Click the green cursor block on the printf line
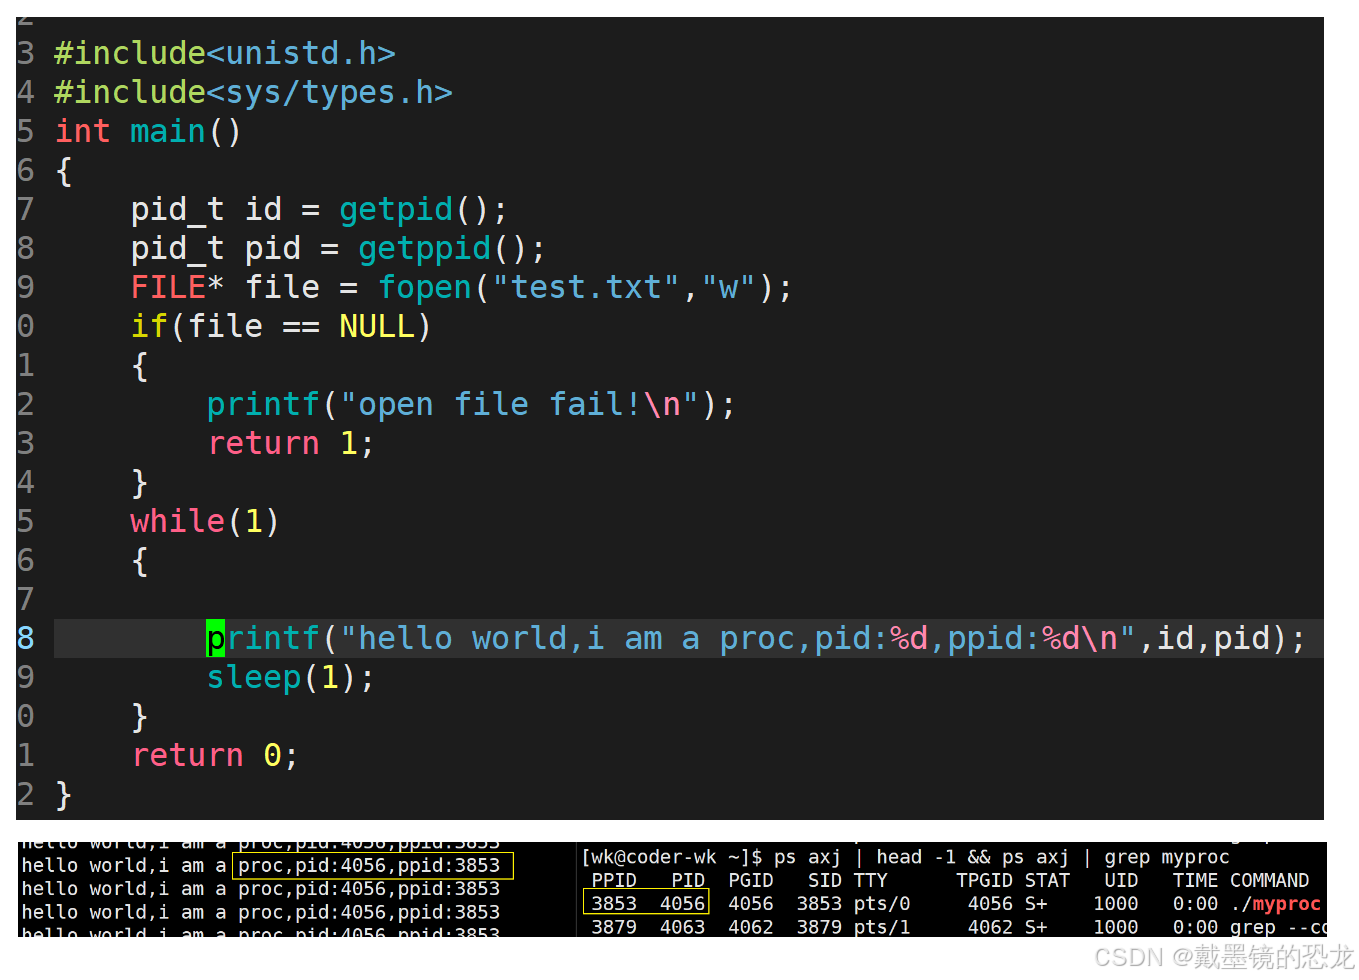 [x=216, y=638]
